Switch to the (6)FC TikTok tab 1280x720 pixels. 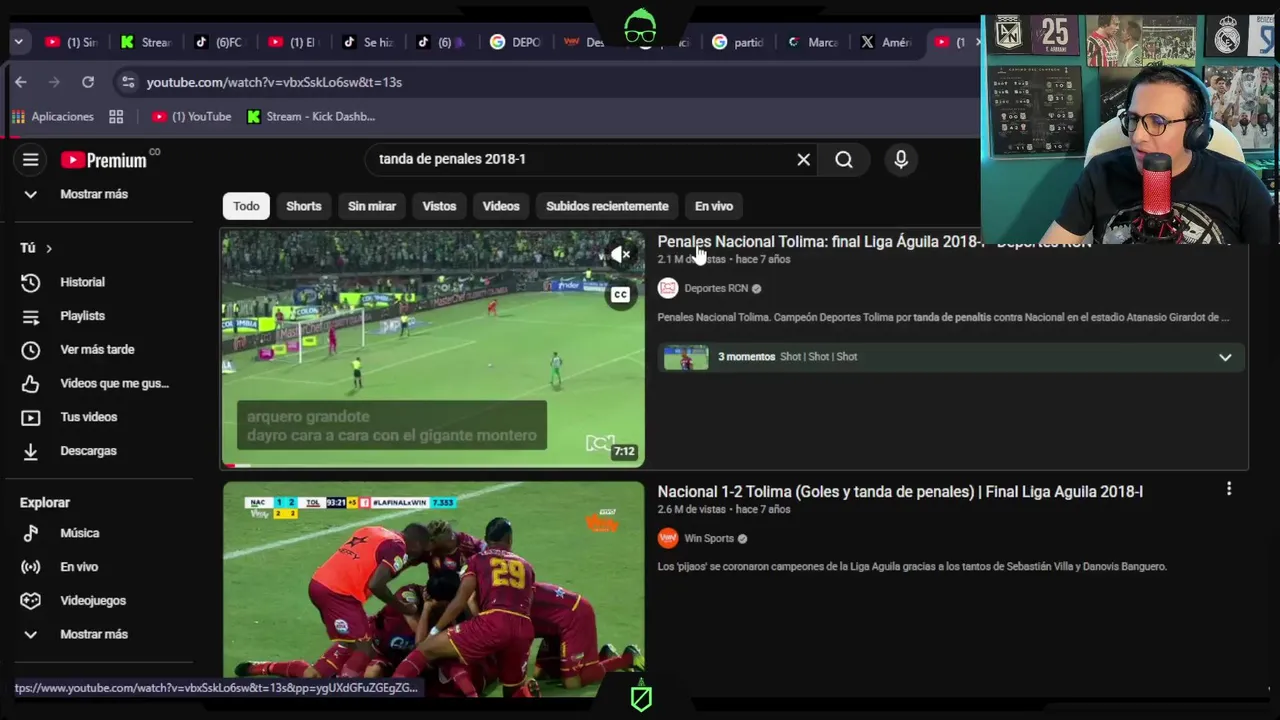(x=219, y=42)
